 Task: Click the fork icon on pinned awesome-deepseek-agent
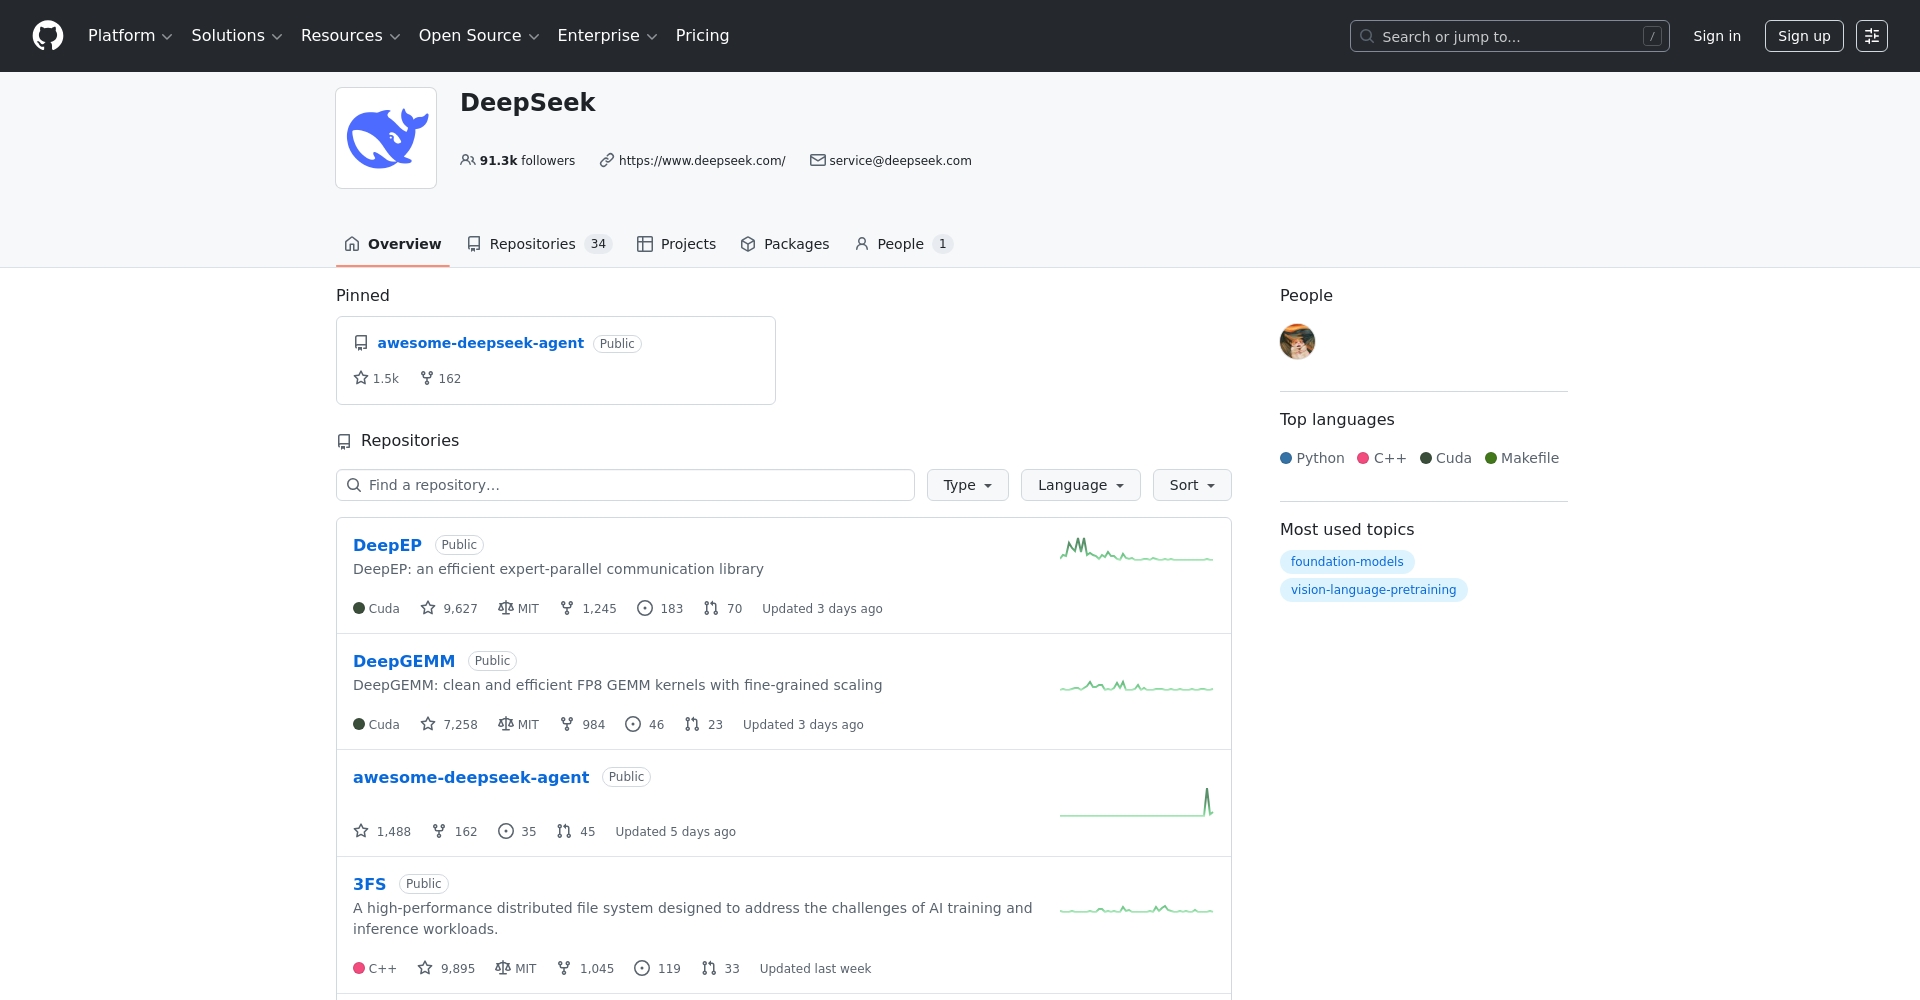click(x=427, y=378)
